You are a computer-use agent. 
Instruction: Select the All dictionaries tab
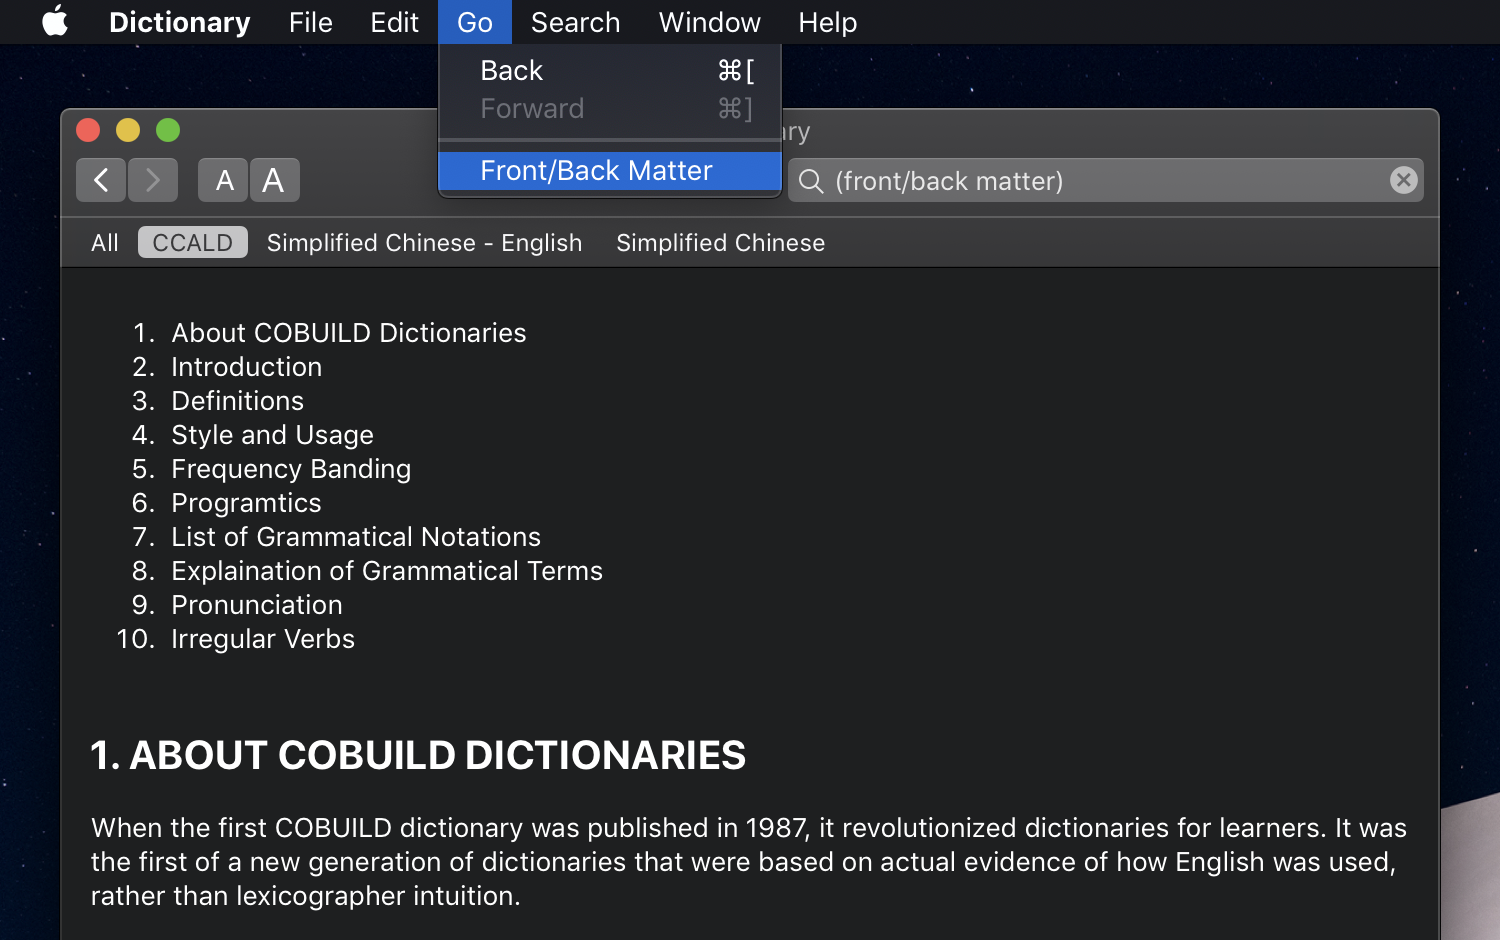(105, 243)
